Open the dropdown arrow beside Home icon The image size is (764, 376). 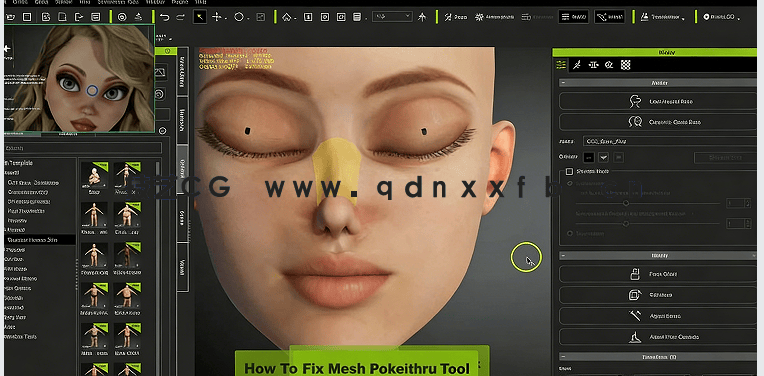pyautogui.click(x=296, y=19)
